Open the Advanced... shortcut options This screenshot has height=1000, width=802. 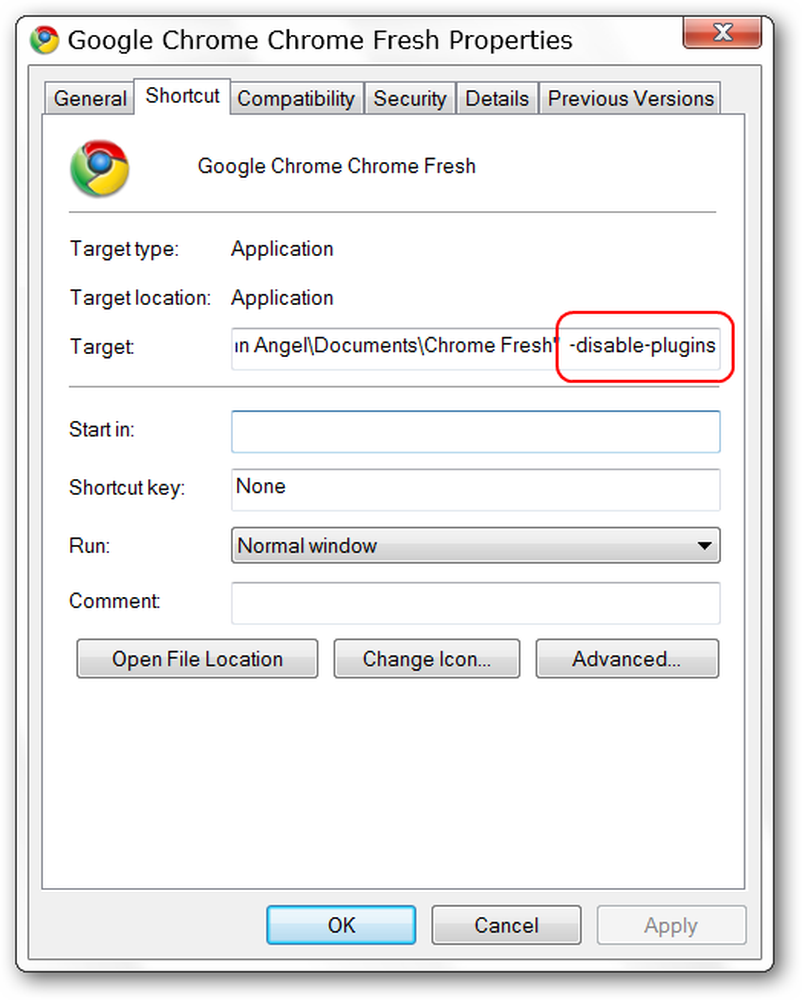pyautogui.click(x=627, y=659)
